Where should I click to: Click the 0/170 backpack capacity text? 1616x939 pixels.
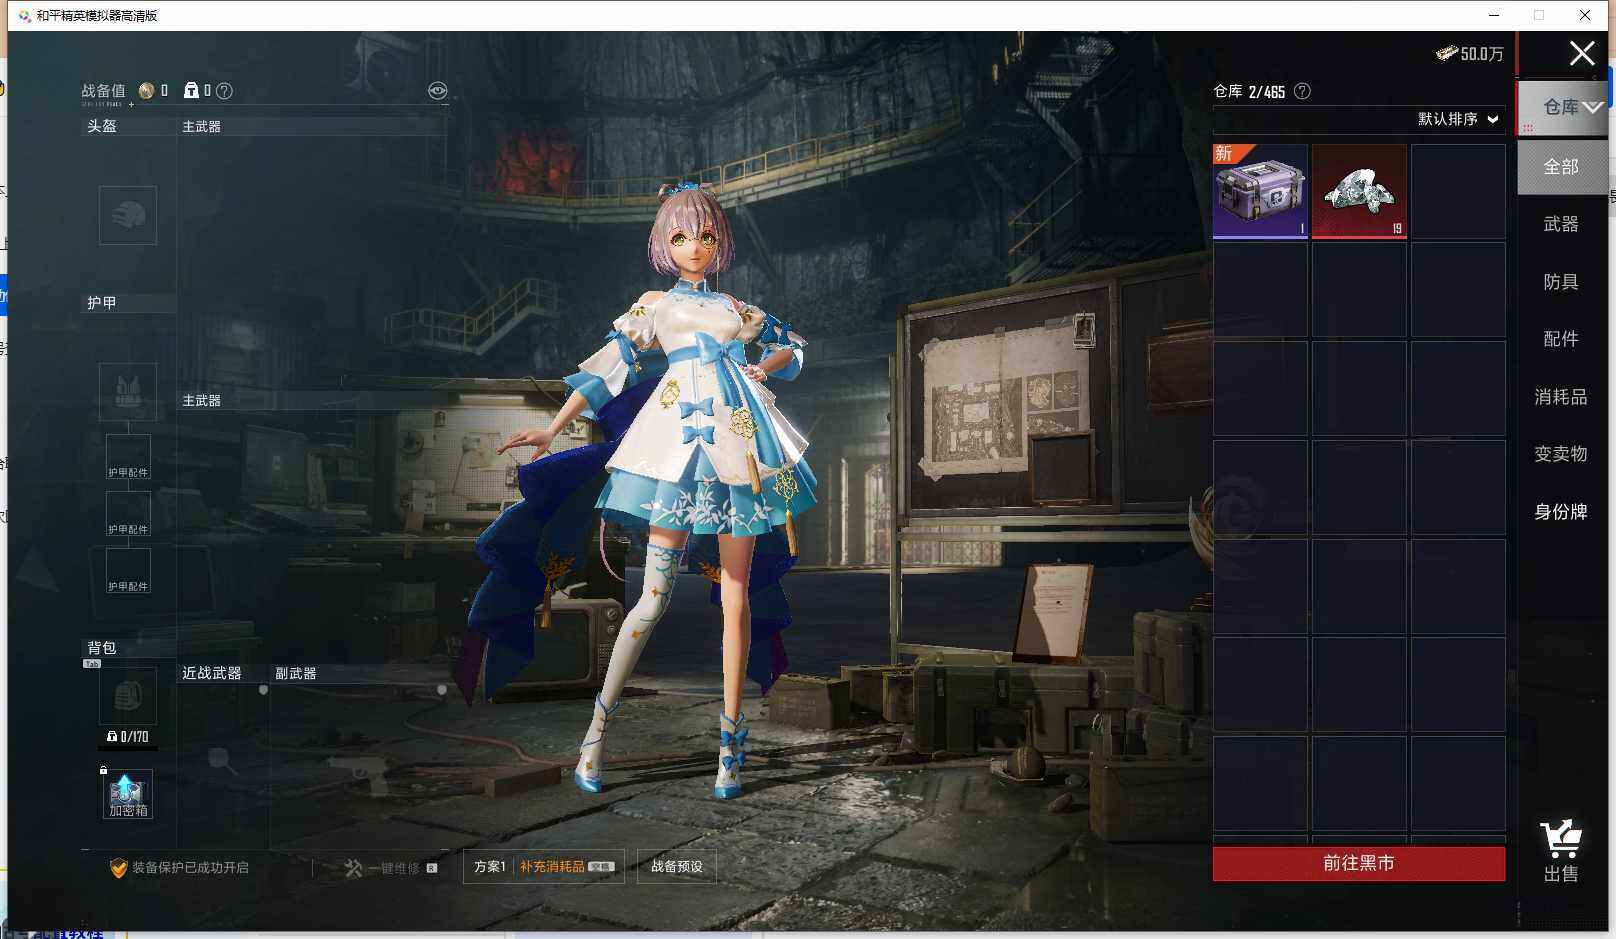pyautogui.click(x=128, y=737)
